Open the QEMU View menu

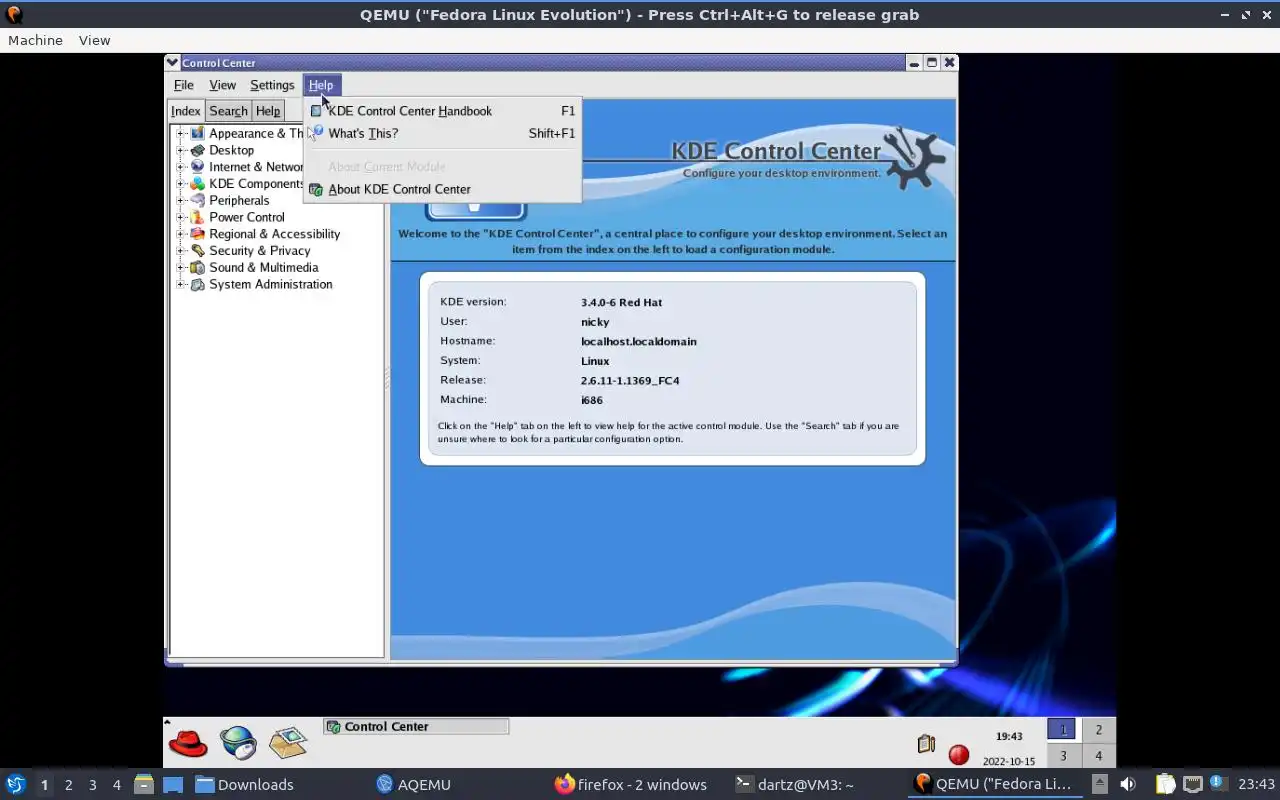[x=94, y=40]
